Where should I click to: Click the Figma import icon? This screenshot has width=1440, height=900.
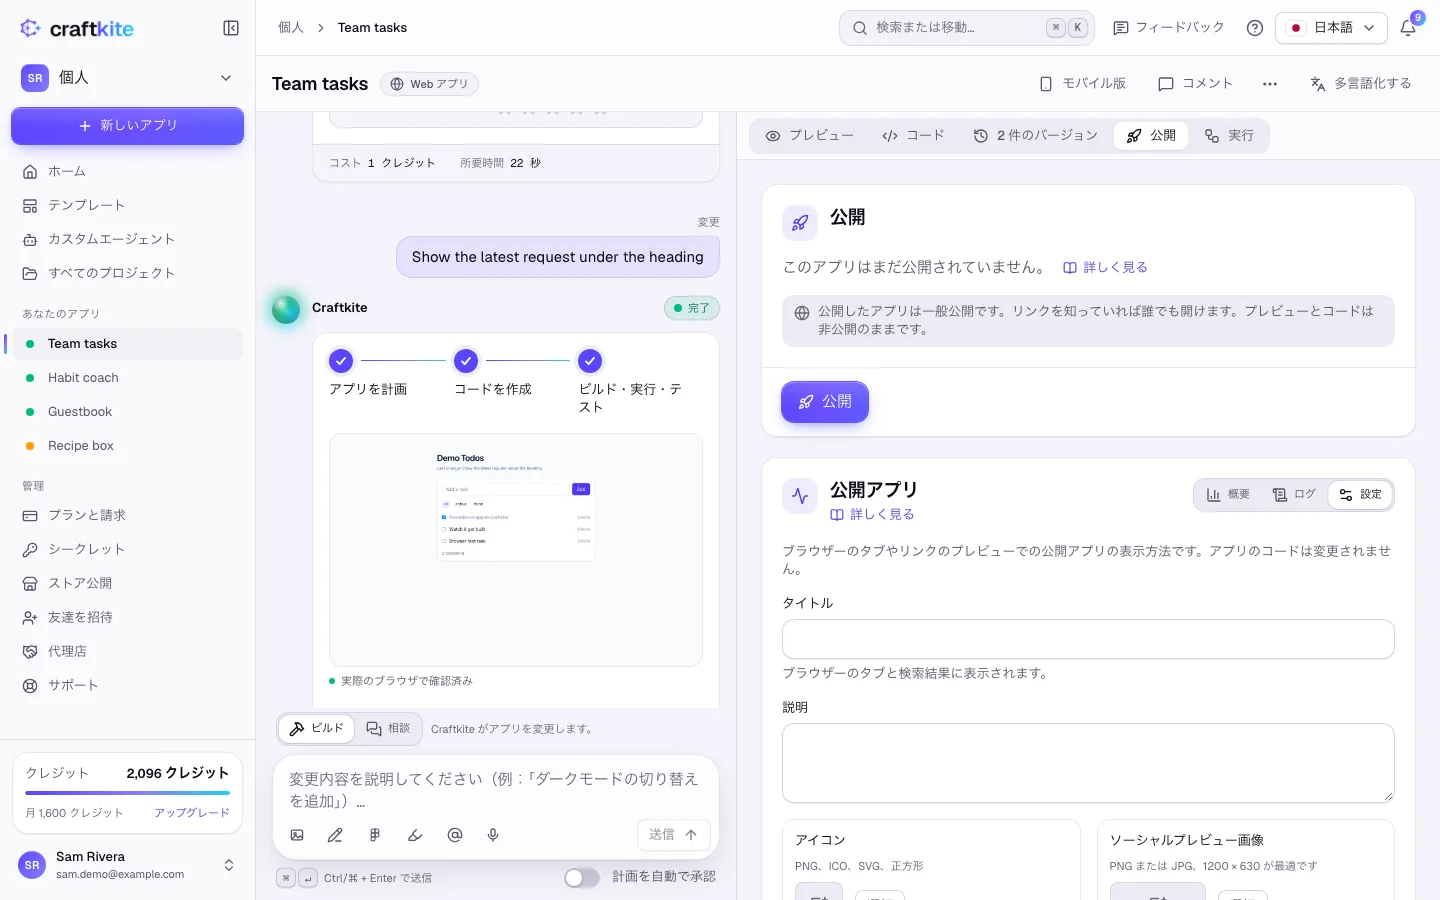[x=375, y=835]
